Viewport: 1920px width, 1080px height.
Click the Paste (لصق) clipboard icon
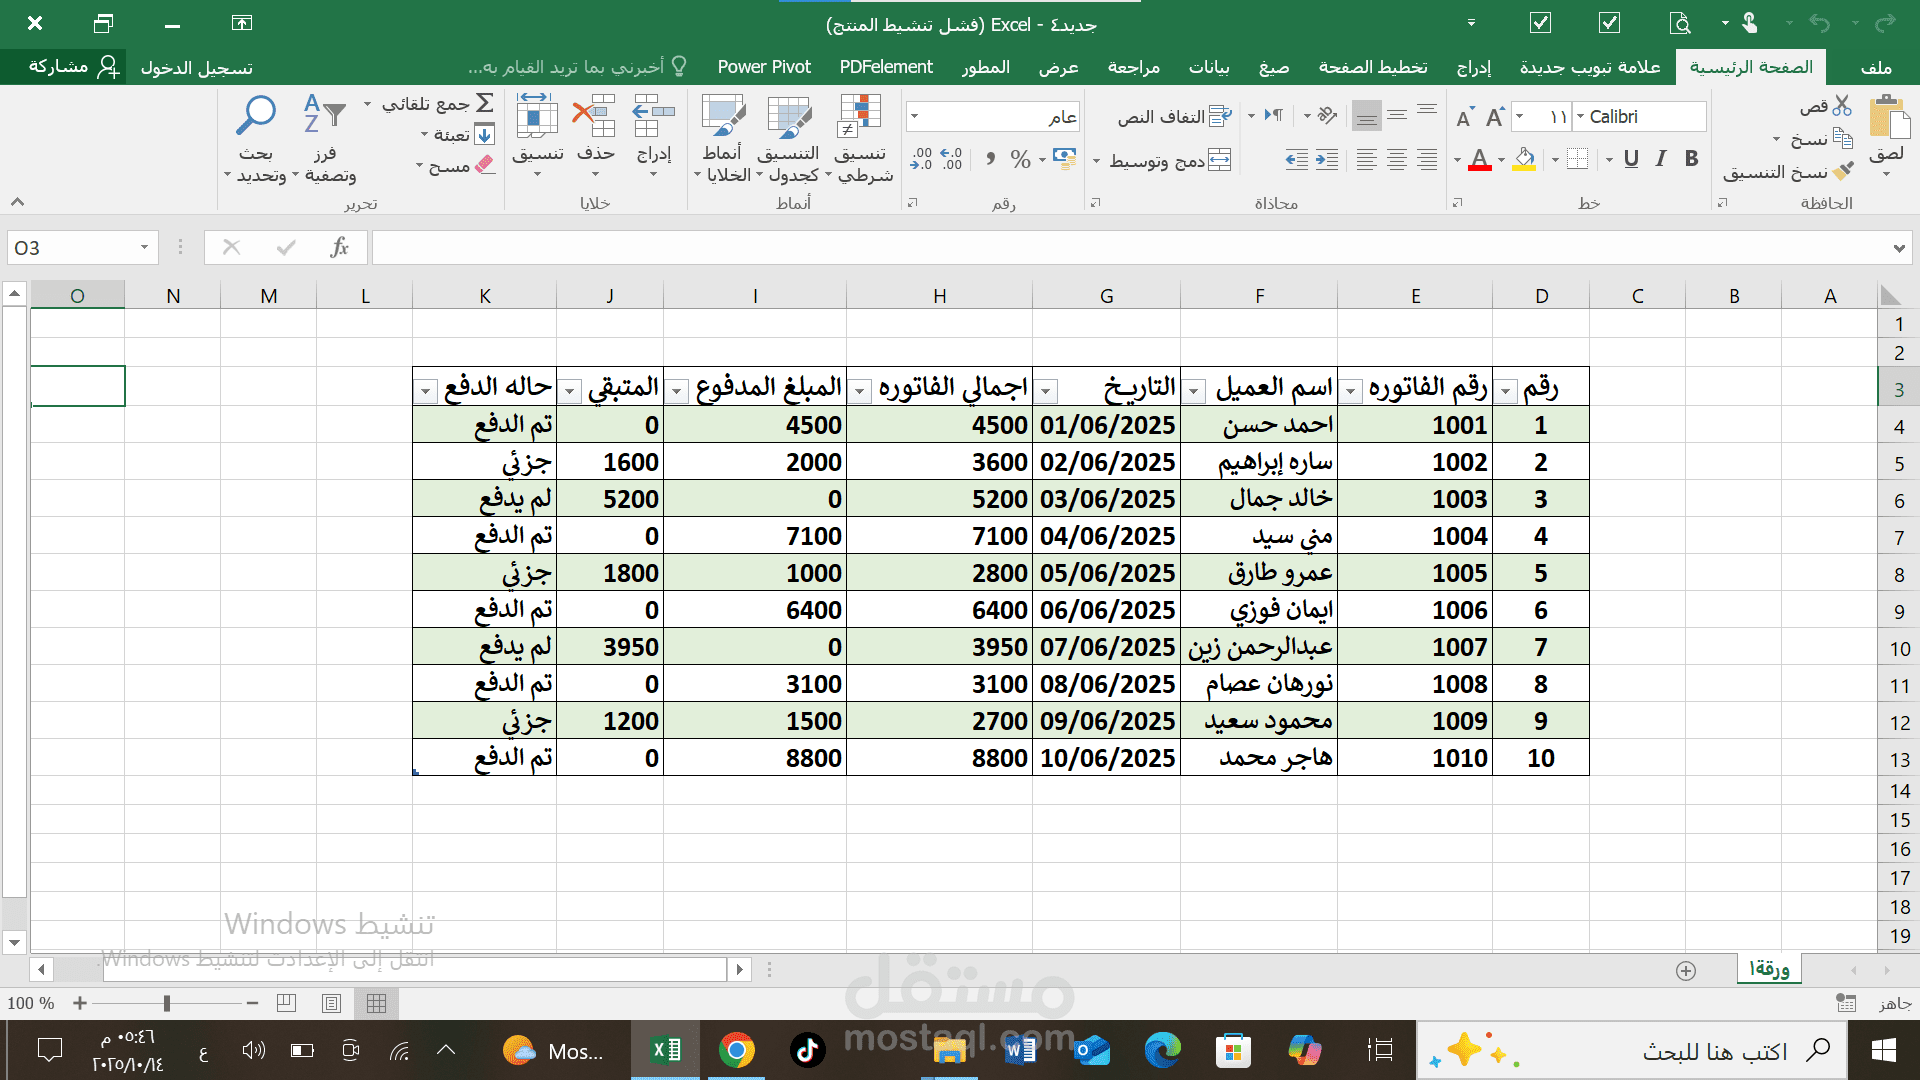tap(1888, 119)
